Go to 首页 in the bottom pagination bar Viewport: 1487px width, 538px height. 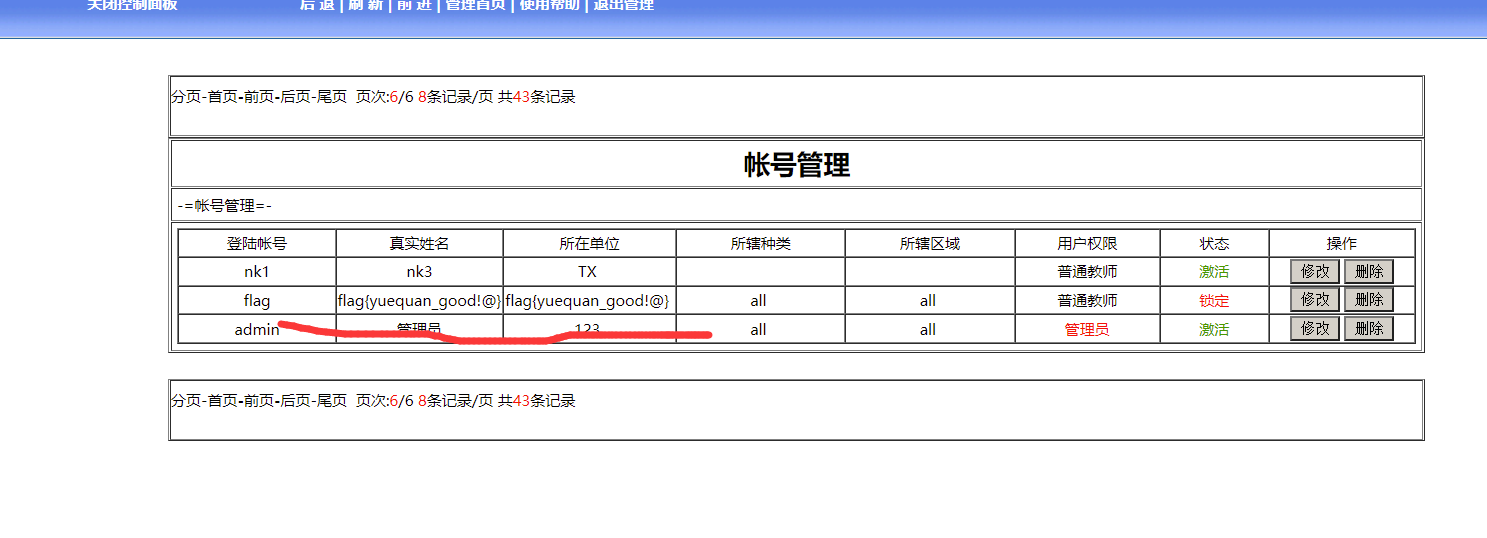point(223,401)
